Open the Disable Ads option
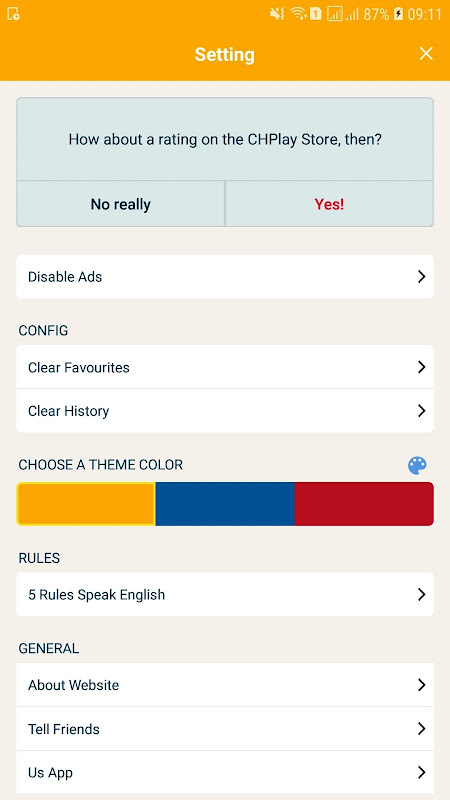The height and width of the screenshot is (800, 450). coord(225,277)
